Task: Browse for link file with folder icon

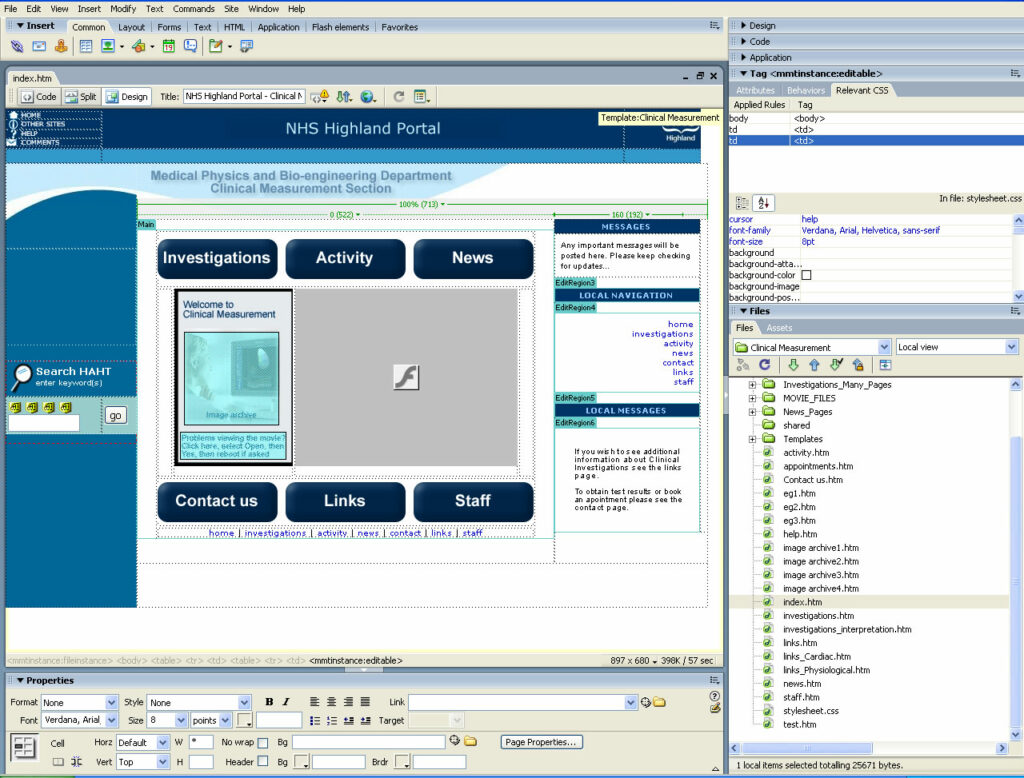Action: (660, 702)
